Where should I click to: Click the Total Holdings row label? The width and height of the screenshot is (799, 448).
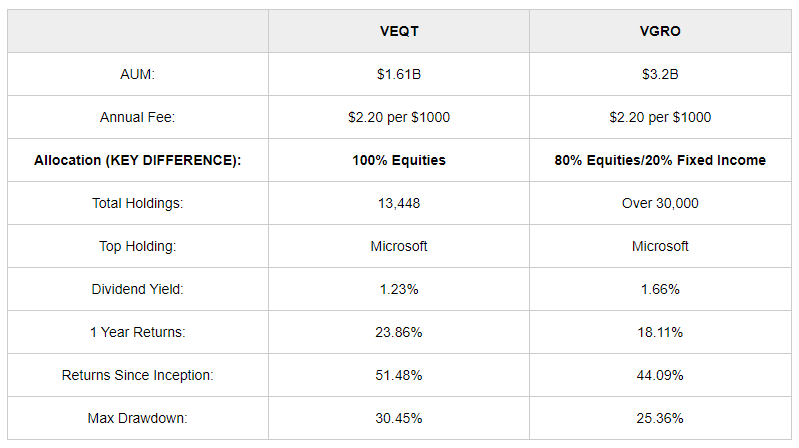coord(138,203)
